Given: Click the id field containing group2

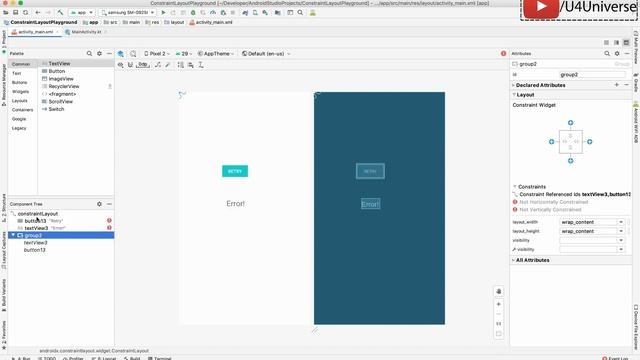Looking at the screenshot, I should click(x=592, y=75).
